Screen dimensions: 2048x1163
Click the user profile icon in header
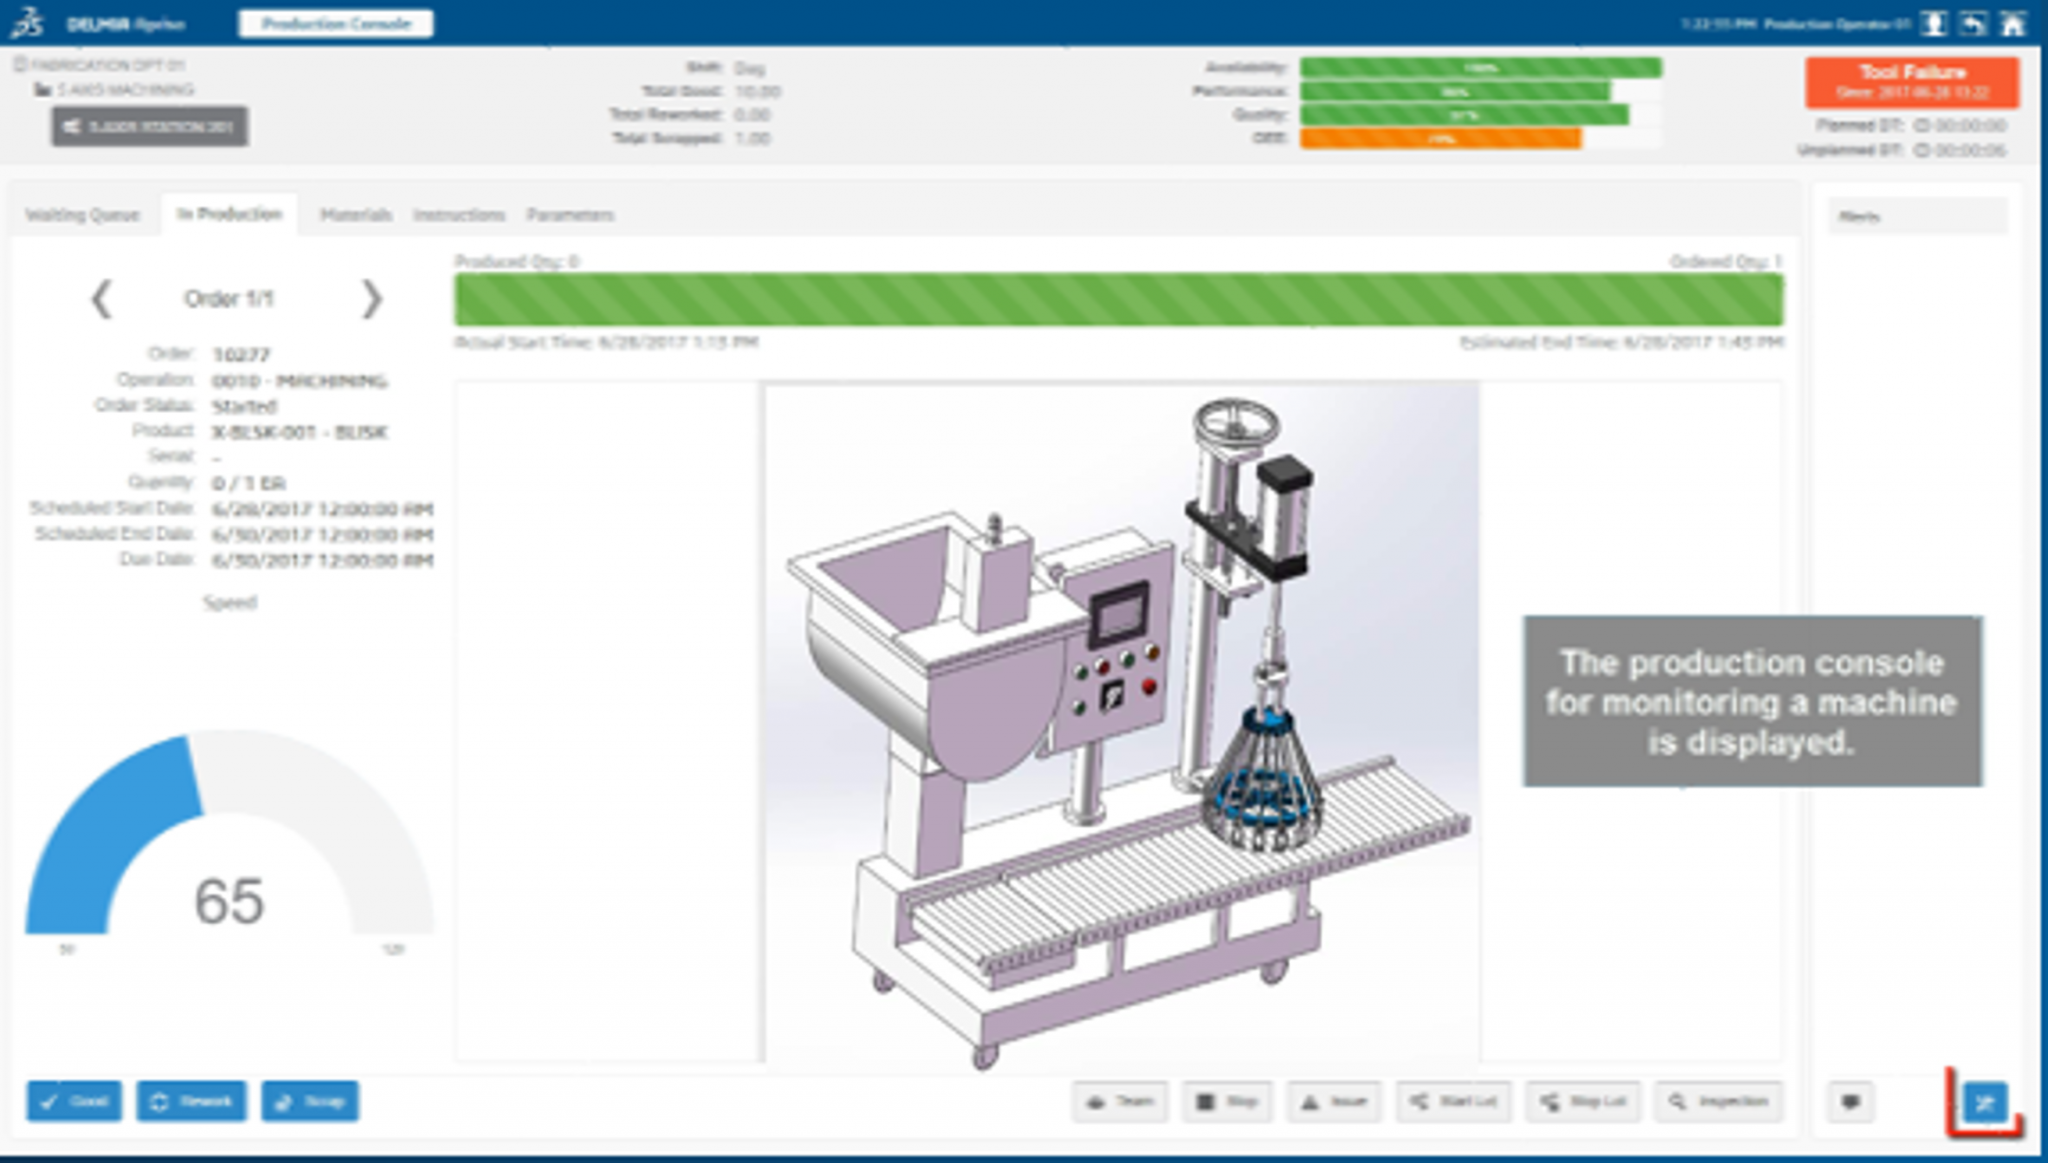(1934, 24)
